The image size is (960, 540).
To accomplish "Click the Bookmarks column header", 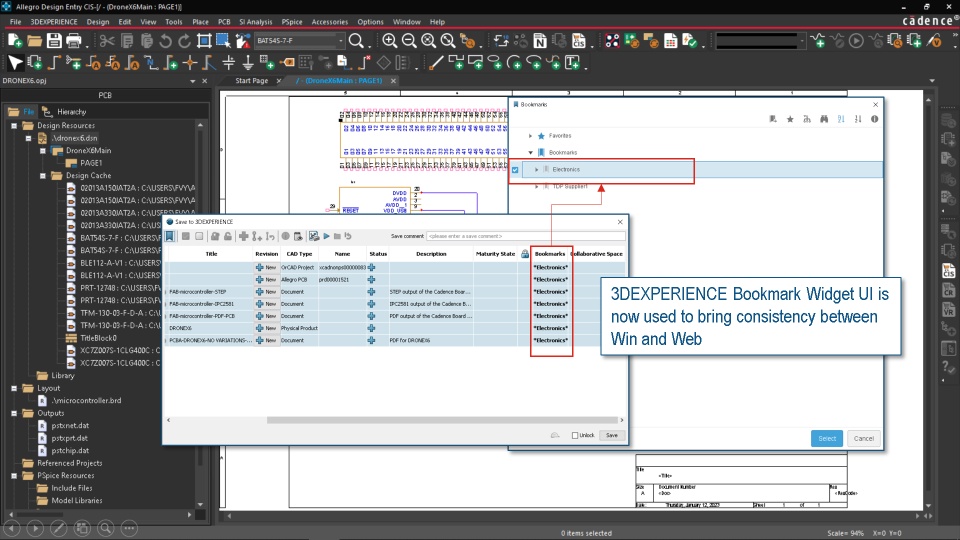I will 550,253.
